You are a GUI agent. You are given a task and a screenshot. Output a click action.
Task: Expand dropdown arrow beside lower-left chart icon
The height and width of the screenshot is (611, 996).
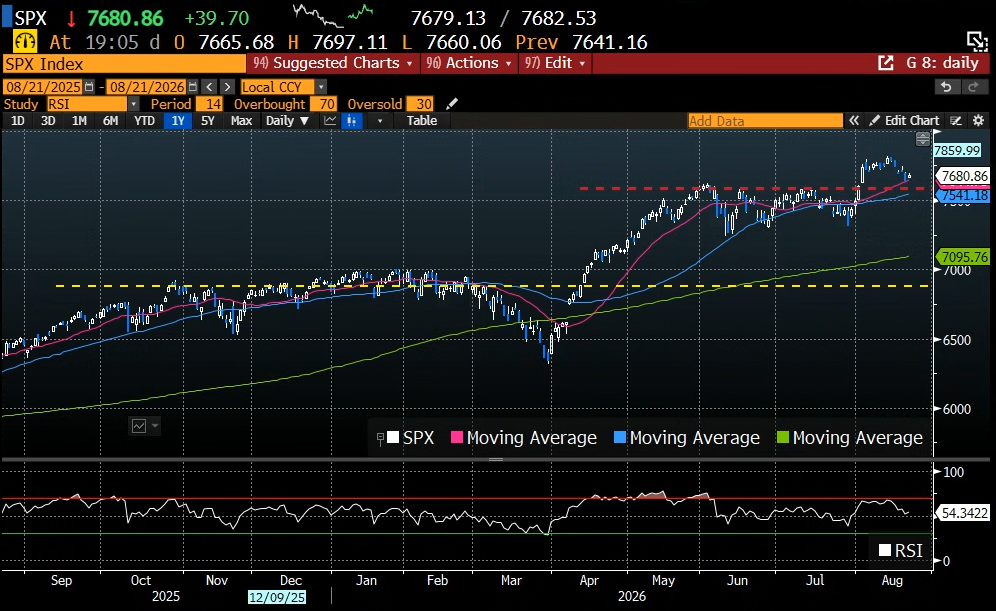tap(154, 426)
